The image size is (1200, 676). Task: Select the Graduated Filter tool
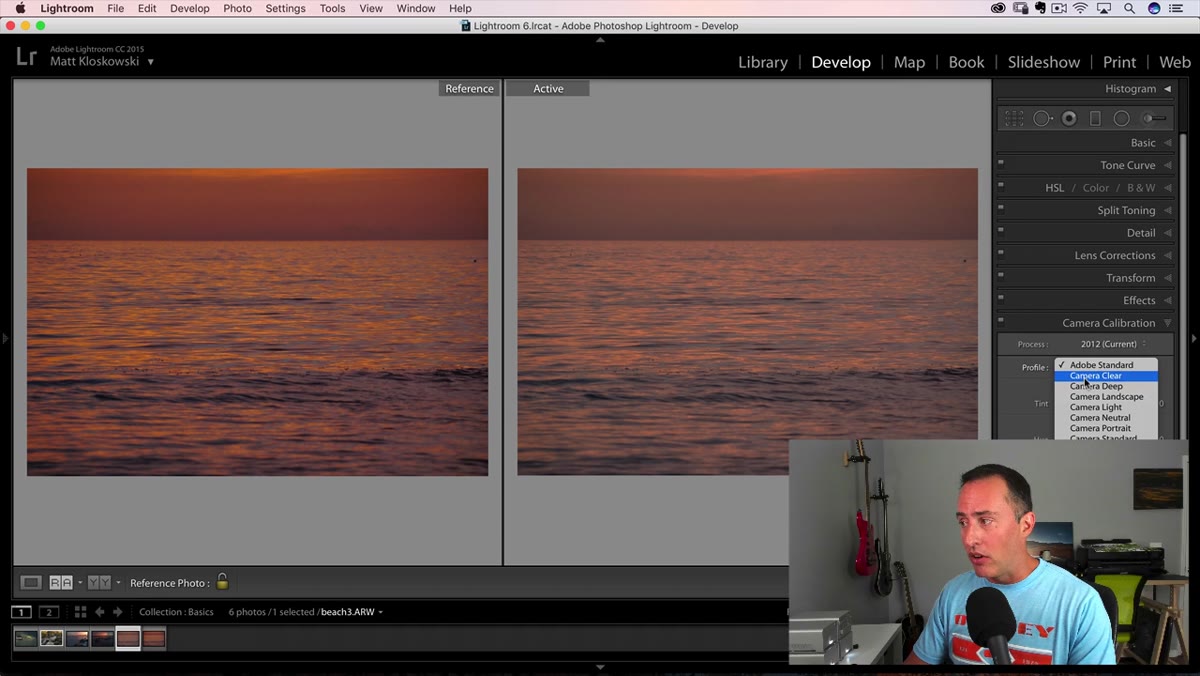coord(1095,118)
